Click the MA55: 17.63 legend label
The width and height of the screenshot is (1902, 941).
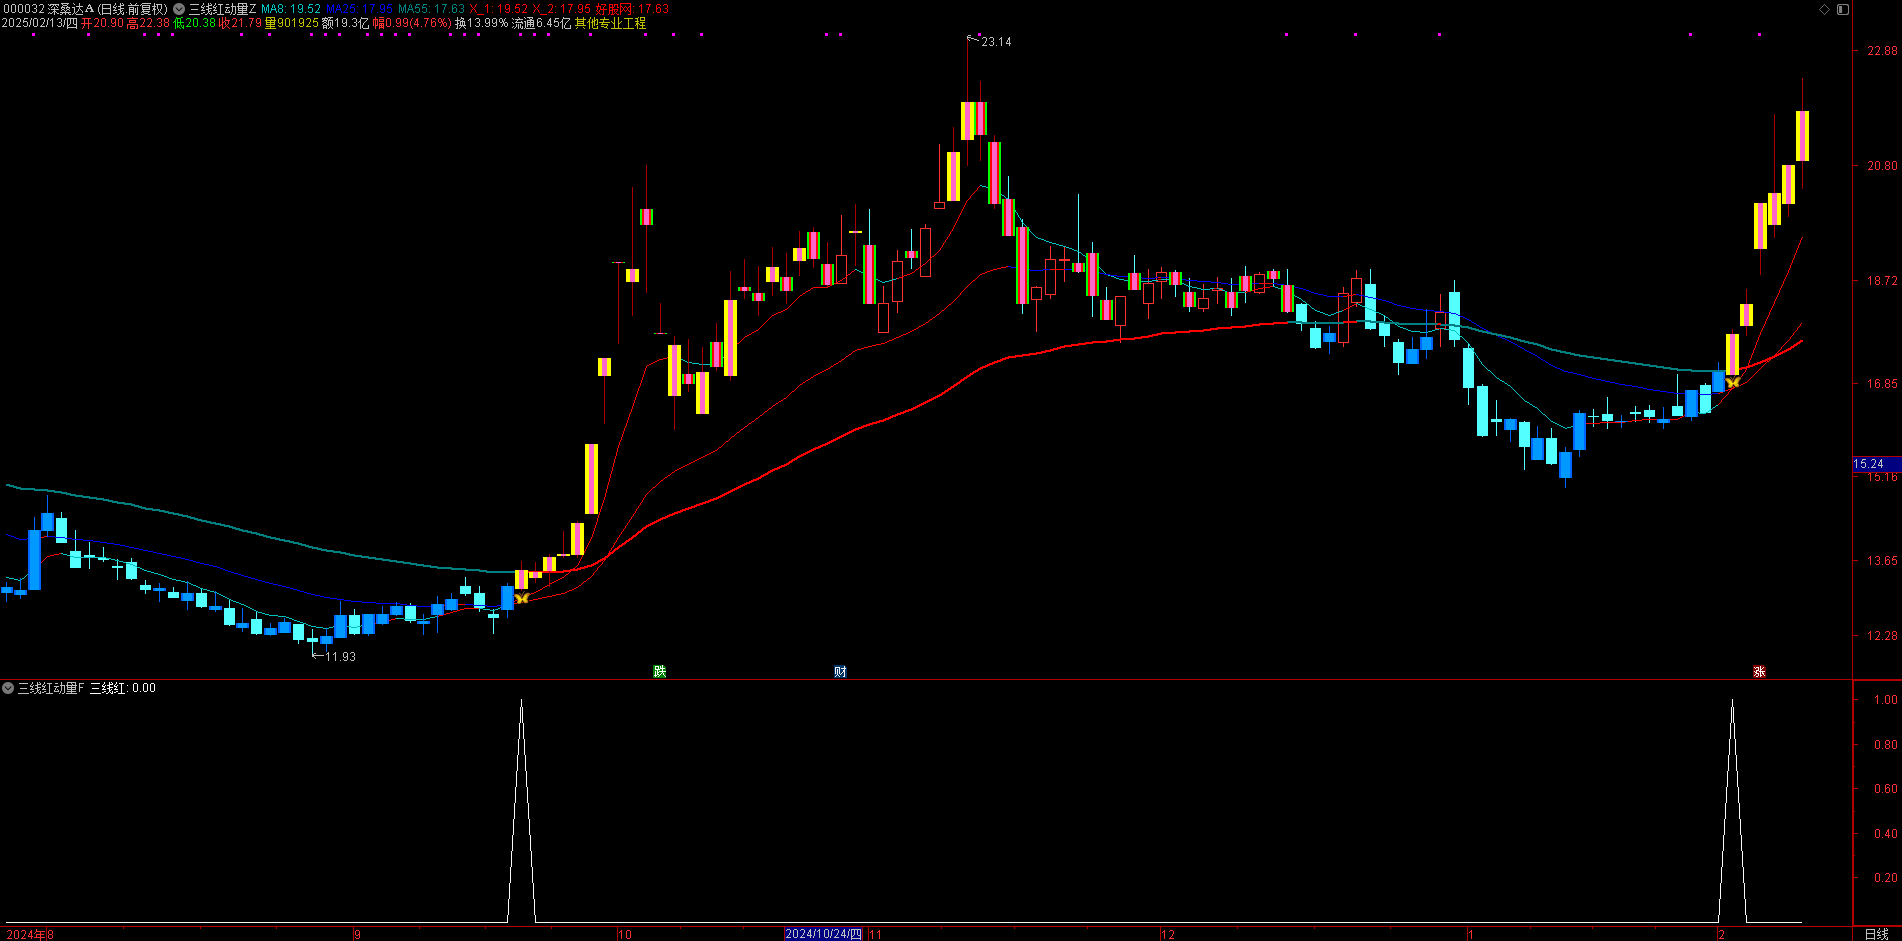click(x=432, y=9)
